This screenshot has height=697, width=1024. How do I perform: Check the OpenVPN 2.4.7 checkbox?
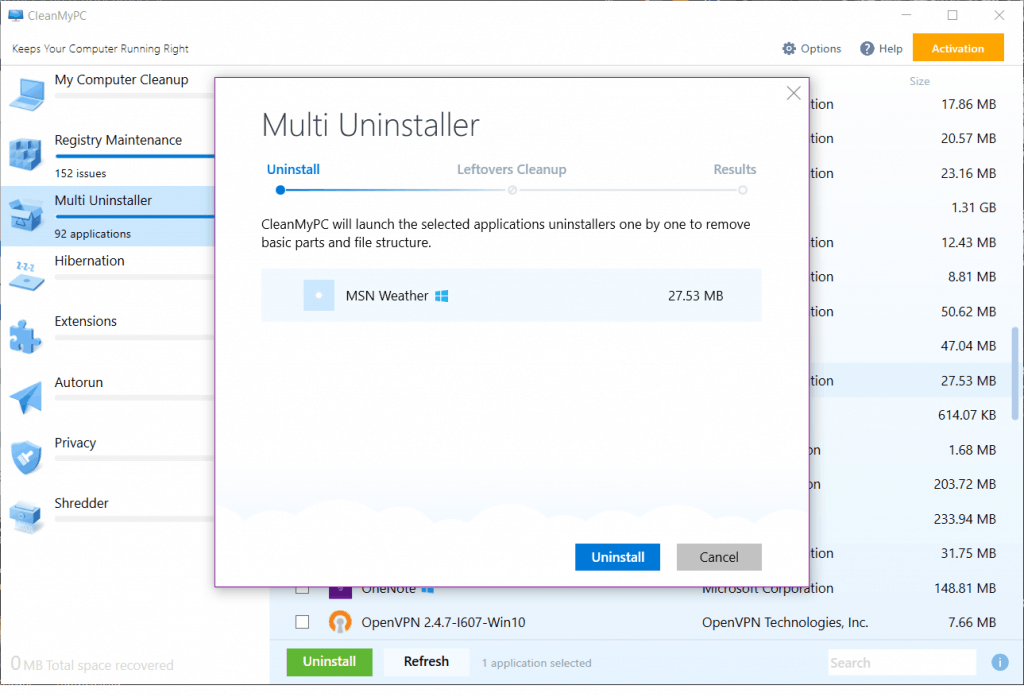coord(302,622)
